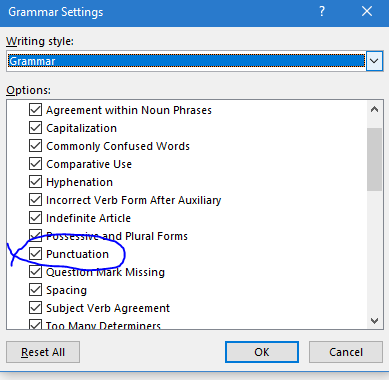Viewport: 389px width, 380px height.
Task: Open the Writing style dropdown arrow
Action: click(374, 61)
